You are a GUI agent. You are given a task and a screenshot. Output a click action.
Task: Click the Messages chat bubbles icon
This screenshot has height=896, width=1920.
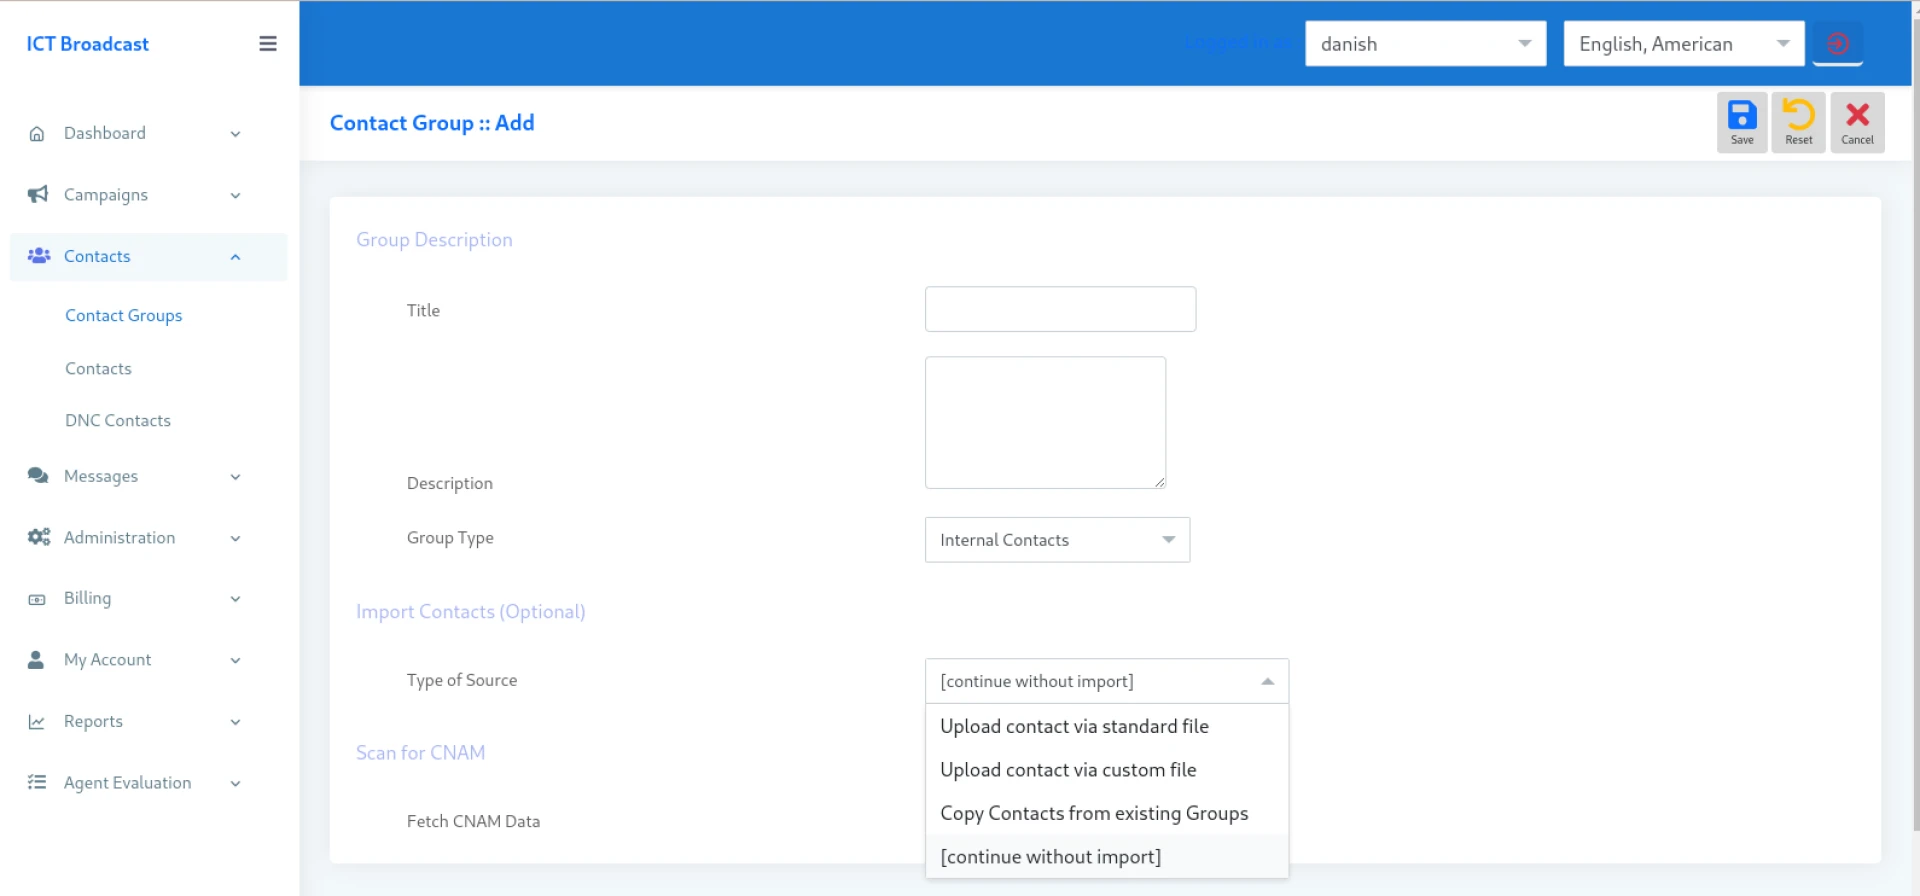pos(38,476)
